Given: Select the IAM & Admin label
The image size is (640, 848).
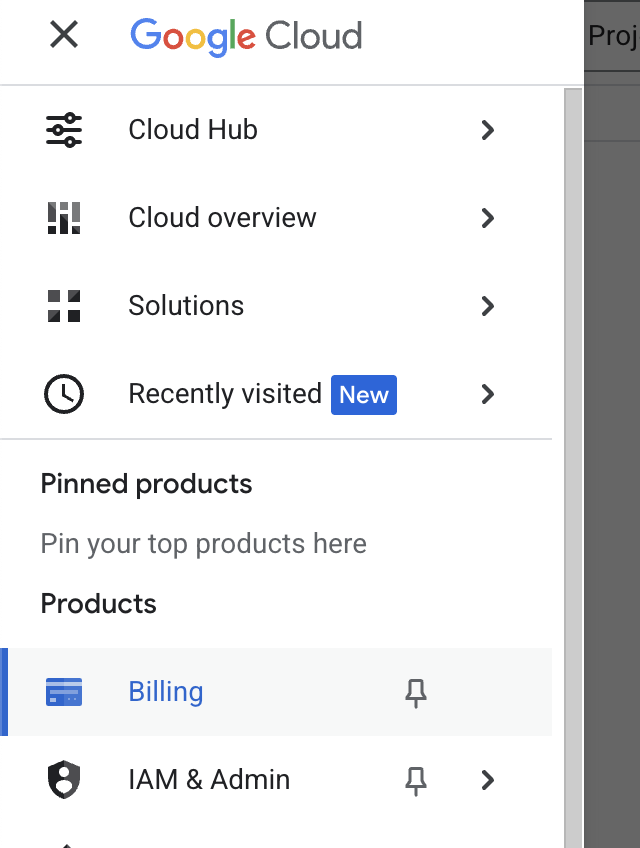Looking at the screenshot, I should (x=209, y=780).
